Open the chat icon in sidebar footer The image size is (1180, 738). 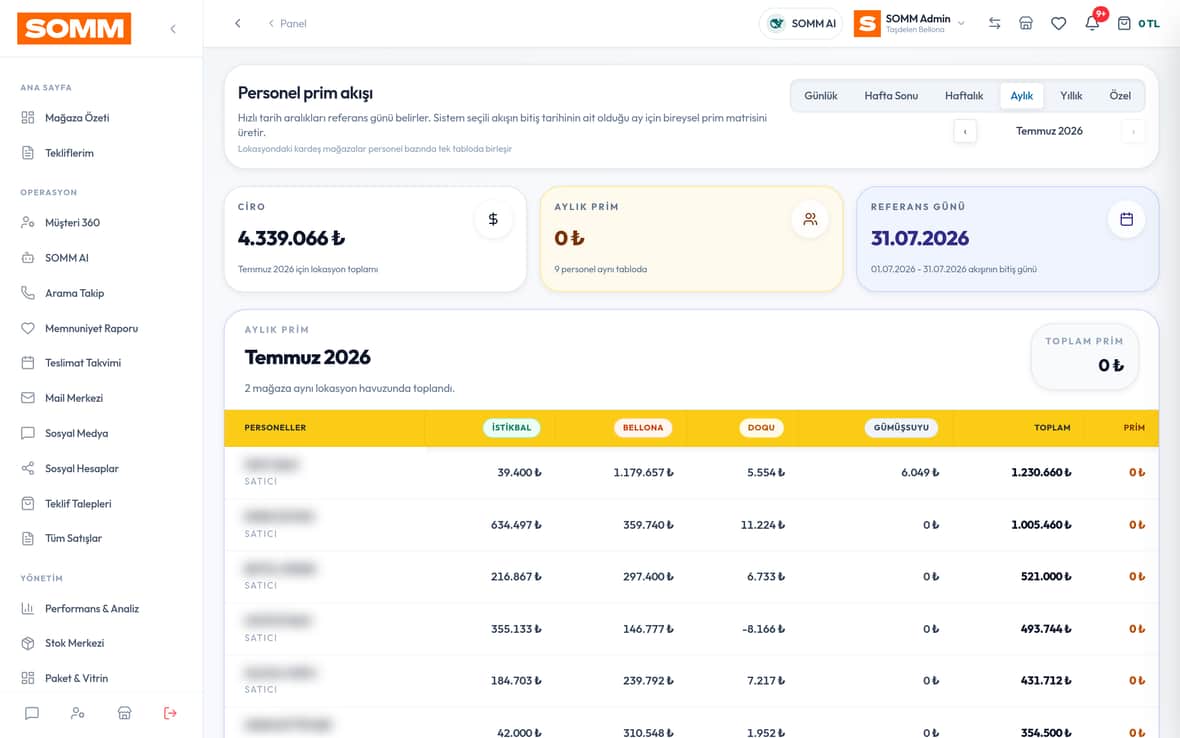point(32,713)
